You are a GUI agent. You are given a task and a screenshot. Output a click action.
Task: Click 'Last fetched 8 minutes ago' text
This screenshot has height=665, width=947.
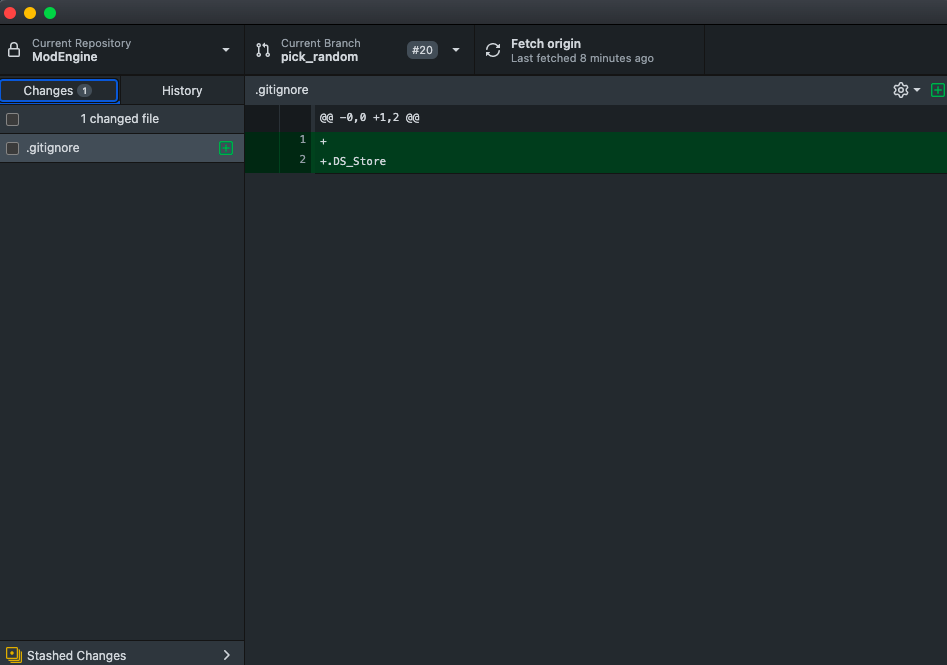click(582, 58)
